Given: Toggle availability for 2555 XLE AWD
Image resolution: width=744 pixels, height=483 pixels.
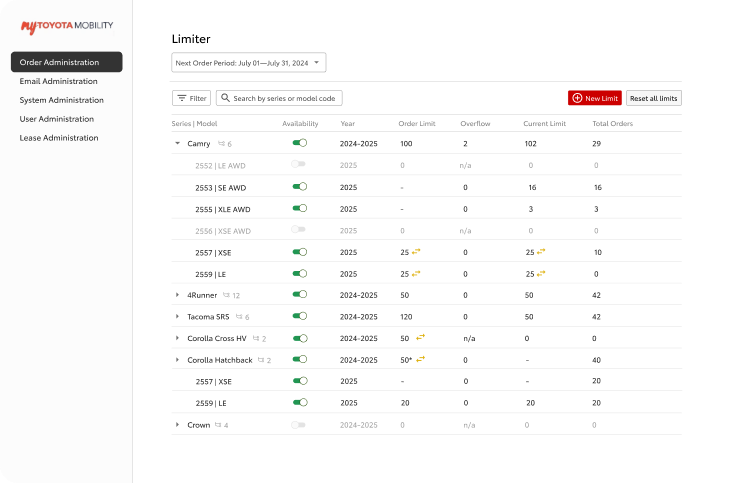Looking at the screenshot, I should click(300, 208).
